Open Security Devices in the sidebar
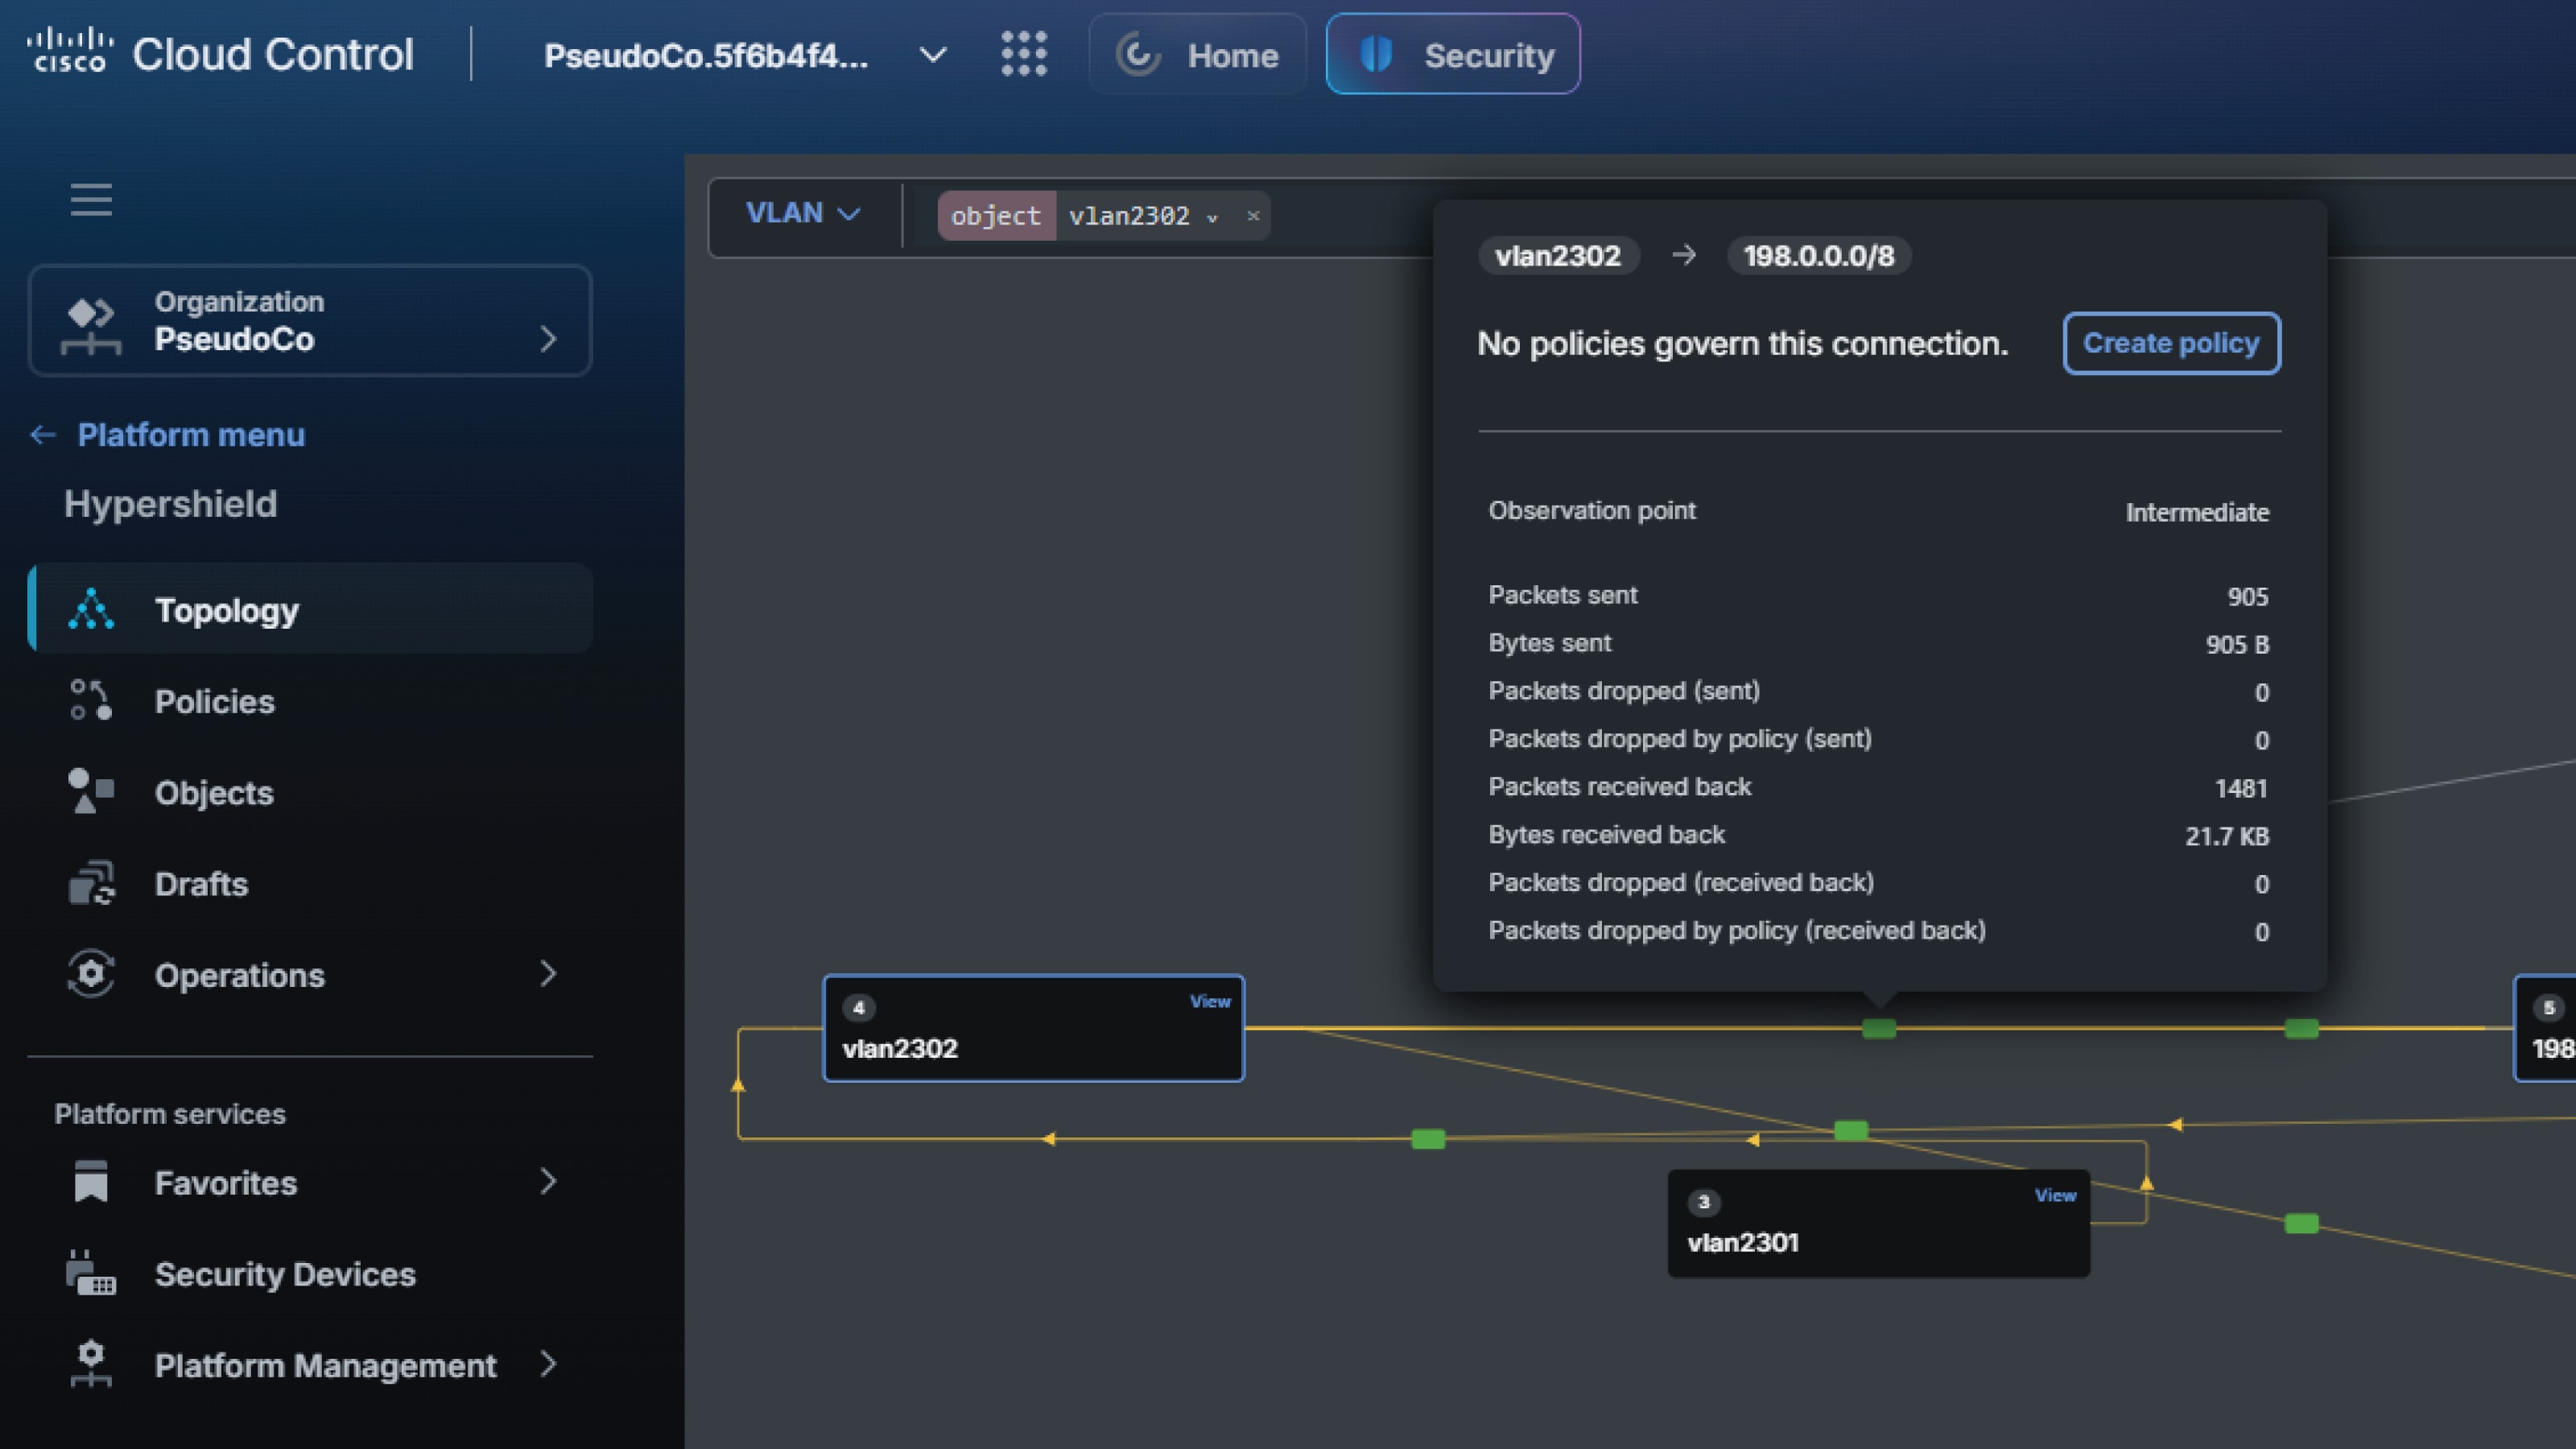Viewport: 2576px width, 1449px height. click(310, 1274)
